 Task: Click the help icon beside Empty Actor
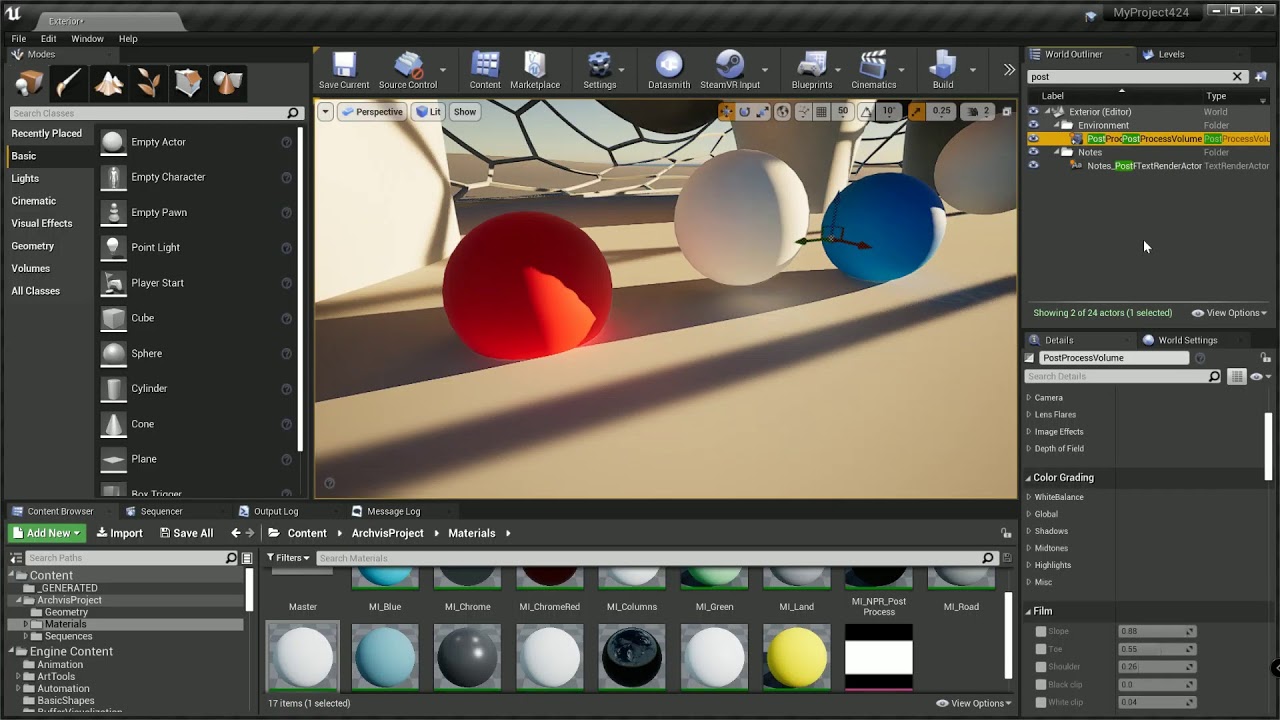pyautogui.click(x=286, y=142)
